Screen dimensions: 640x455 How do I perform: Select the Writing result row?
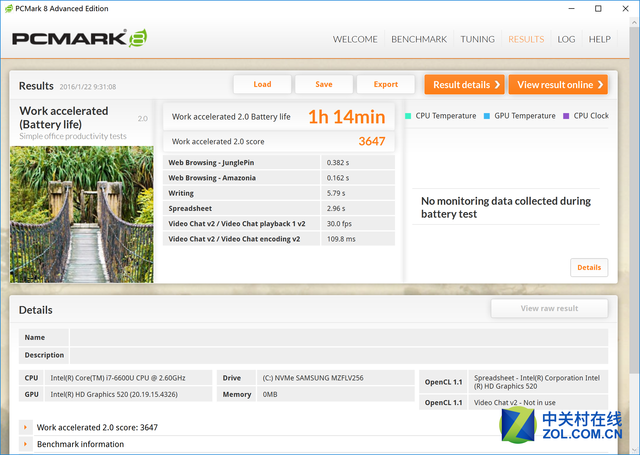279,193
